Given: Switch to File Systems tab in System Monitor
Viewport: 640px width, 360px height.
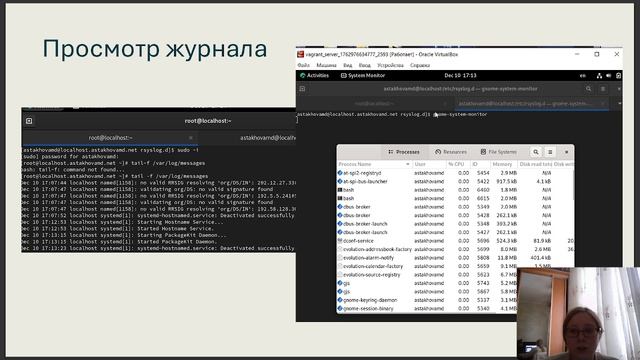Looking at the screenshot, I should [x=498, y=152].
